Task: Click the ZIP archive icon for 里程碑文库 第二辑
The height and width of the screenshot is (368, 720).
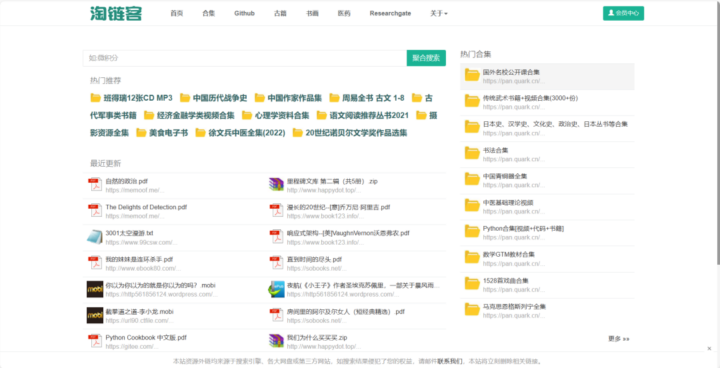Action: [276, 185]
